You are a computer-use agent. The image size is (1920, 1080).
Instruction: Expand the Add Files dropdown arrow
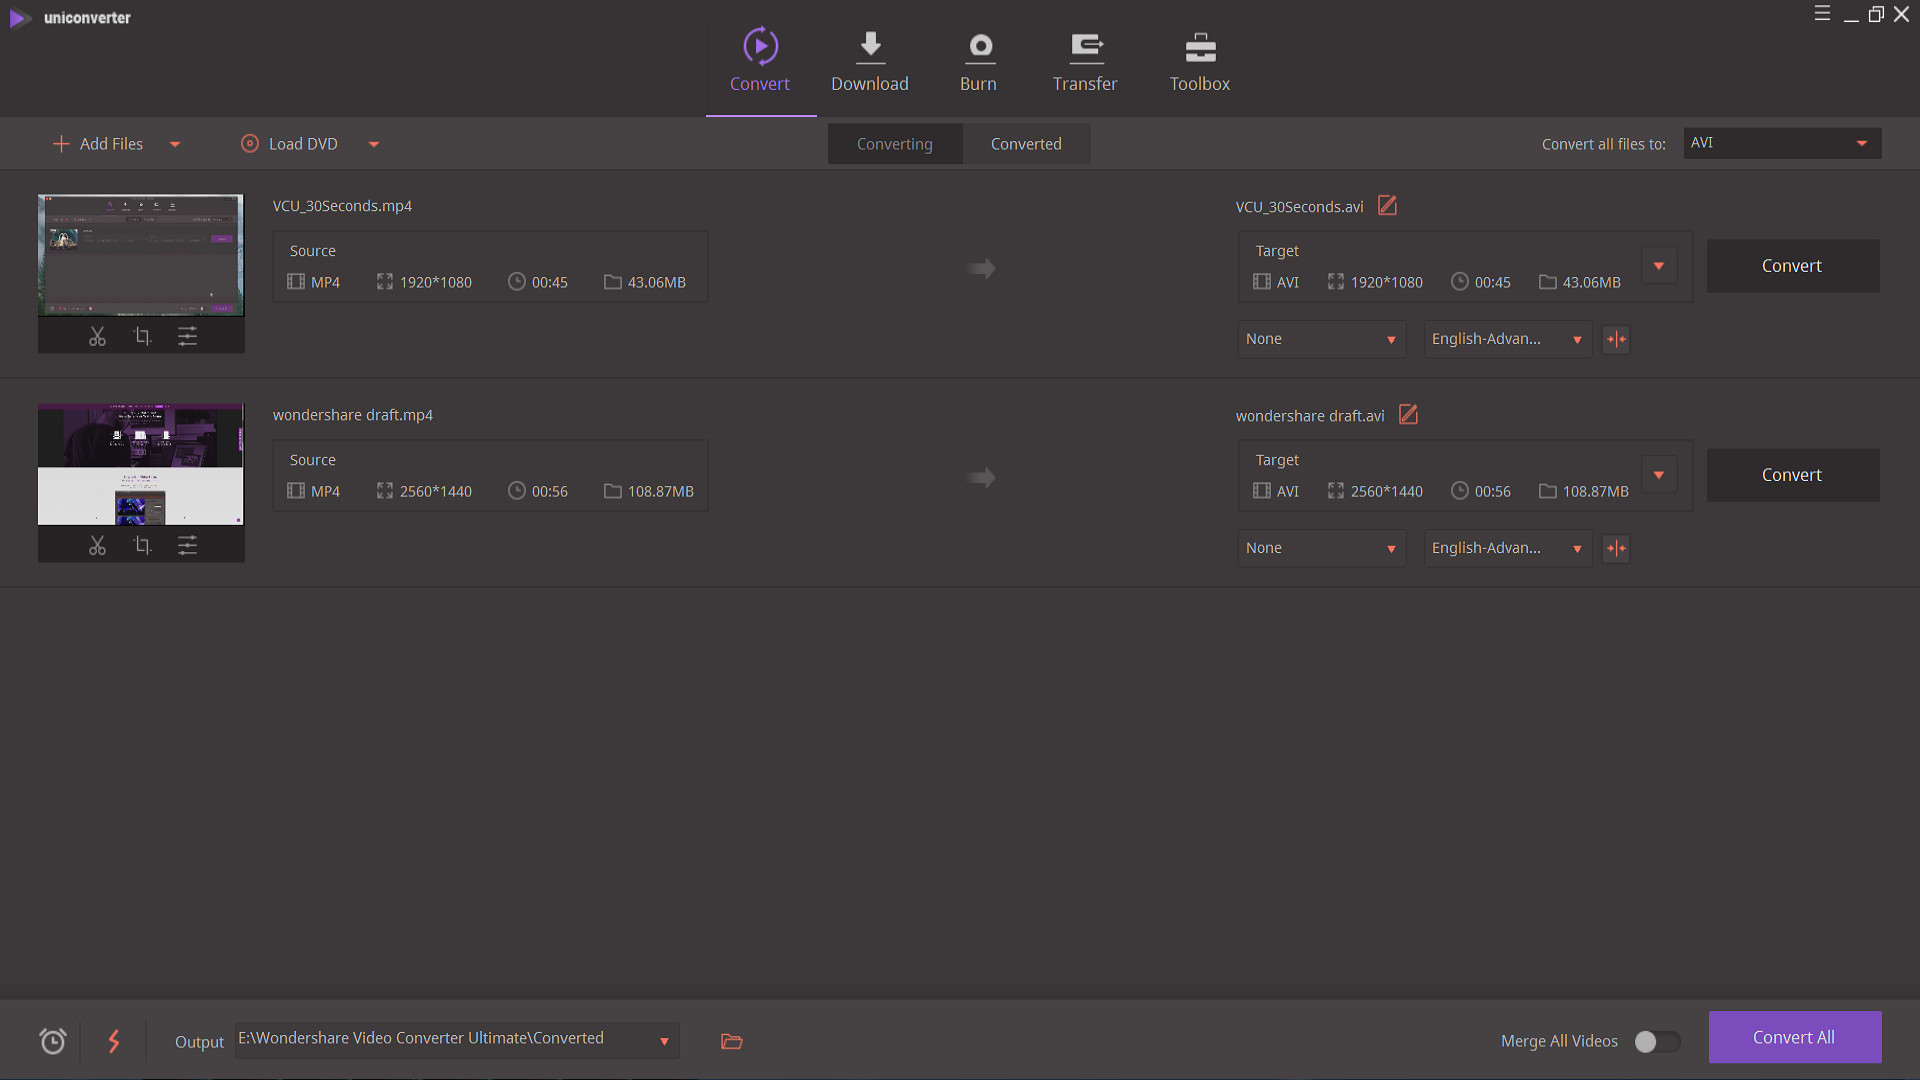tap(175, 145)
